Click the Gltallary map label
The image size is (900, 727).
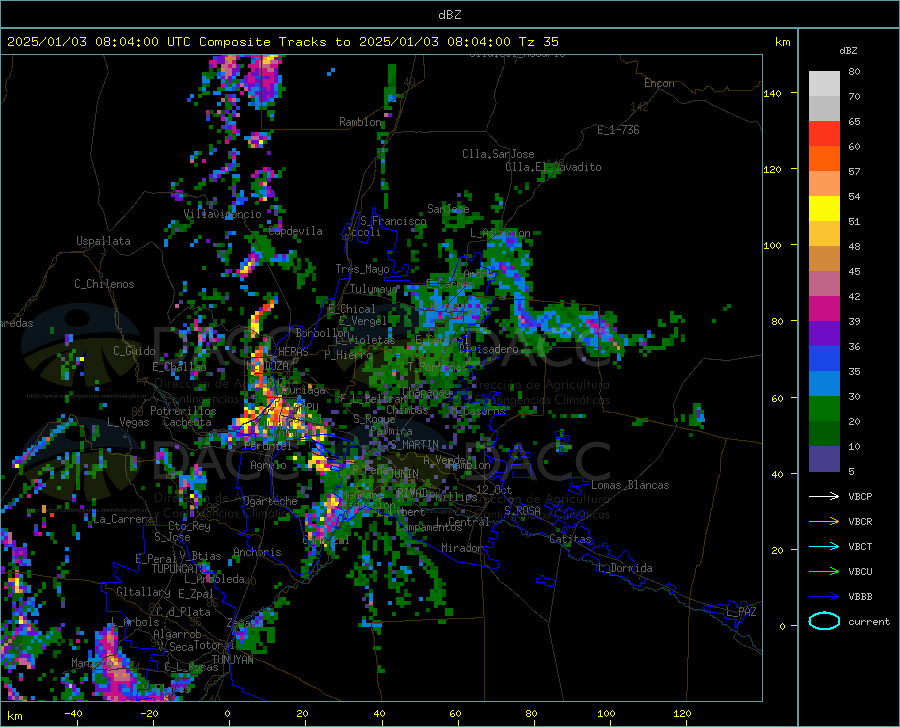143,592
